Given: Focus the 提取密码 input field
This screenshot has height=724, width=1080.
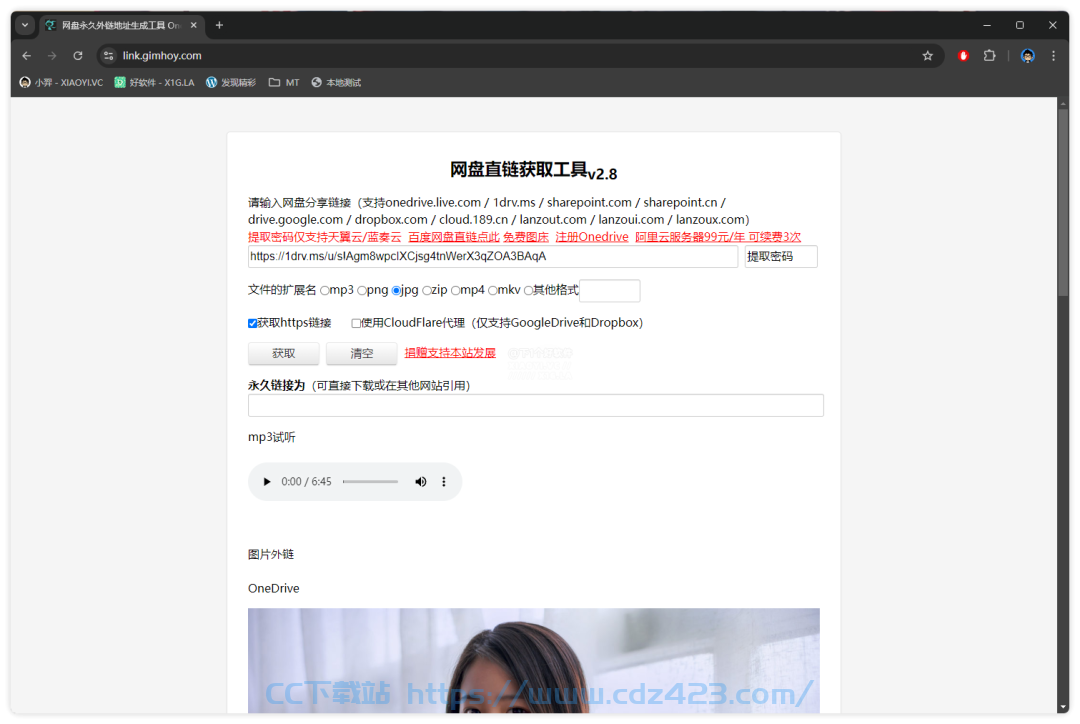Looking at the screenshot, I should pyautogui.click(x=781, y=256).
